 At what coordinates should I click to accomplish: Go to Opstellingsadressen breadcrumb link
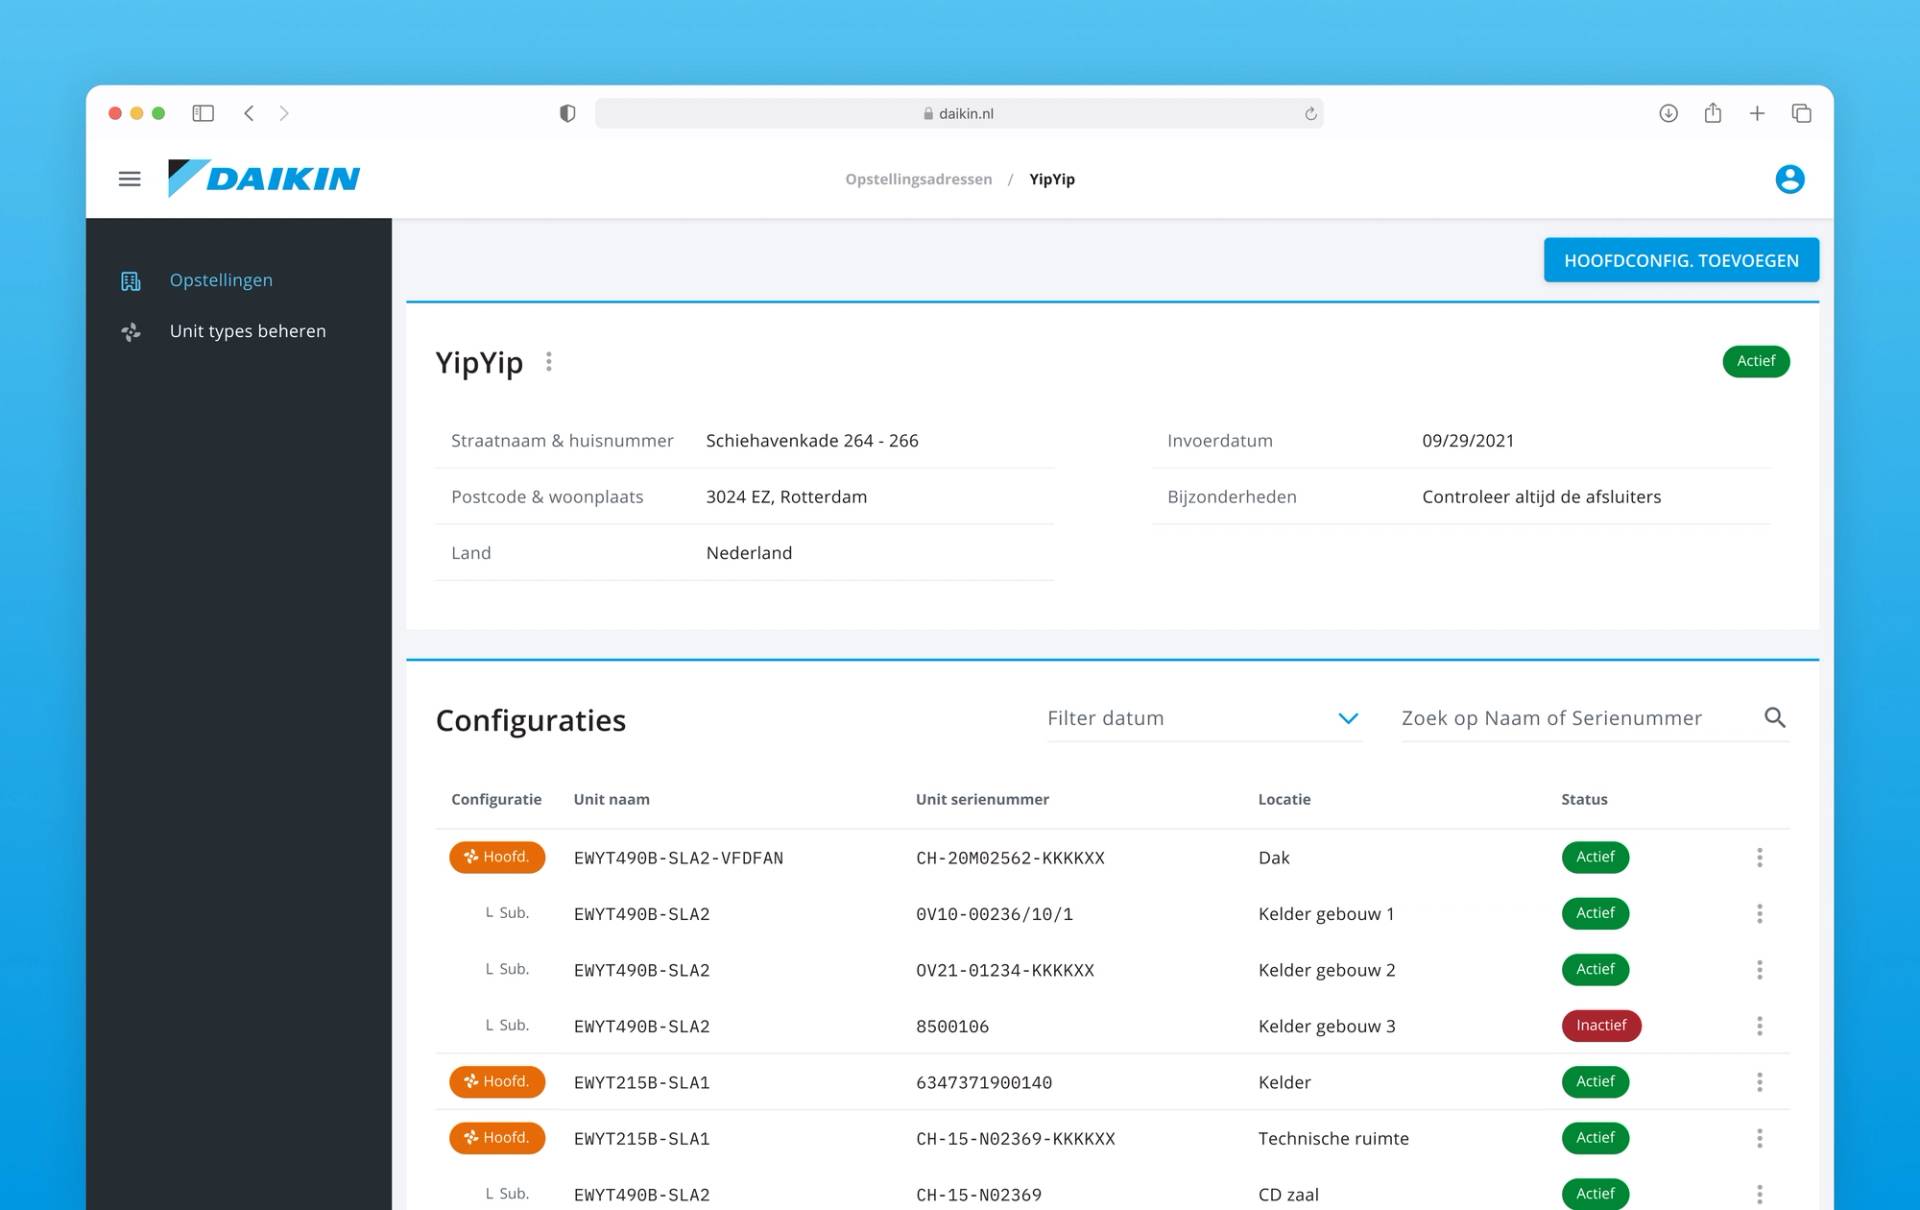click(x=918, y=179)
